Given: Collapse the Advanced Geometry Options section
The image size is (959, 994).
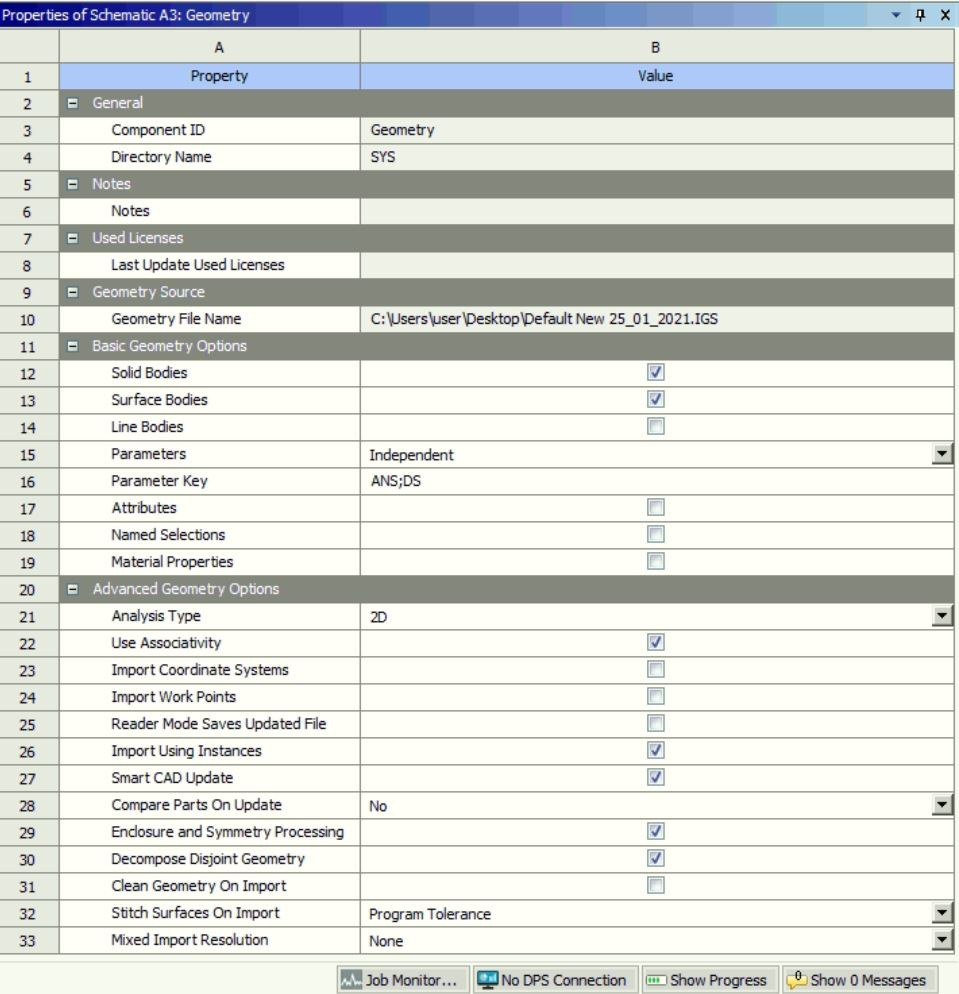Looking at the screenshot, I should [x=73, y=589].
